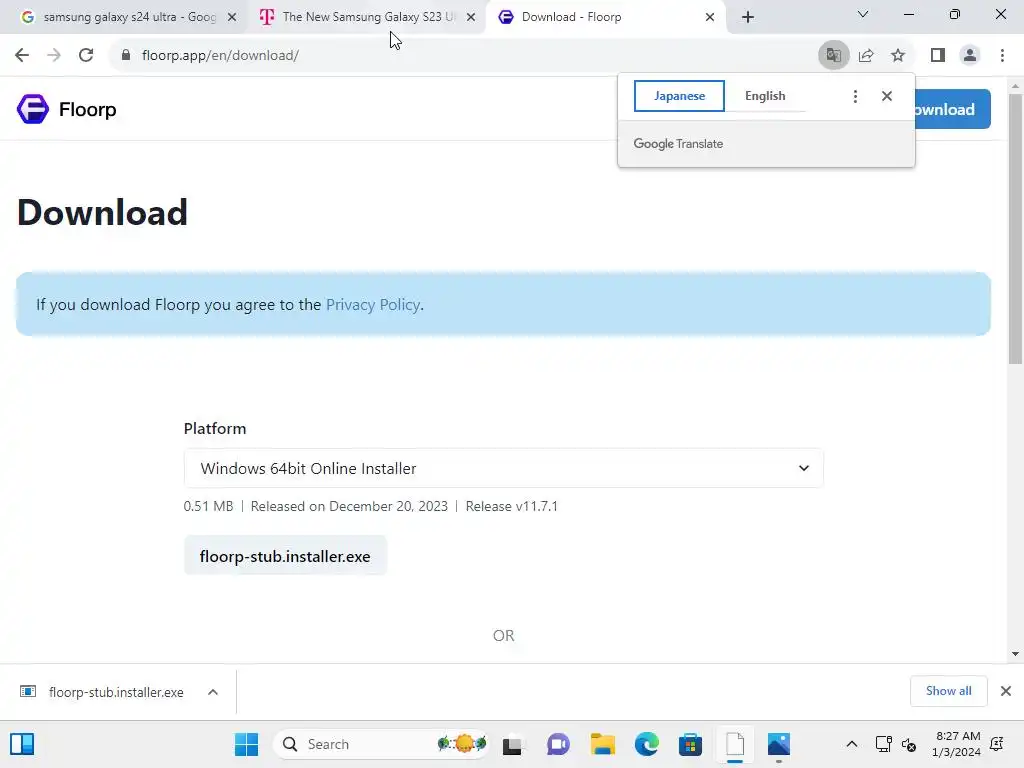Viewport: 1024px width, 768px height.
Task: Open the notifications bell icon
Action: coord(997,744)
